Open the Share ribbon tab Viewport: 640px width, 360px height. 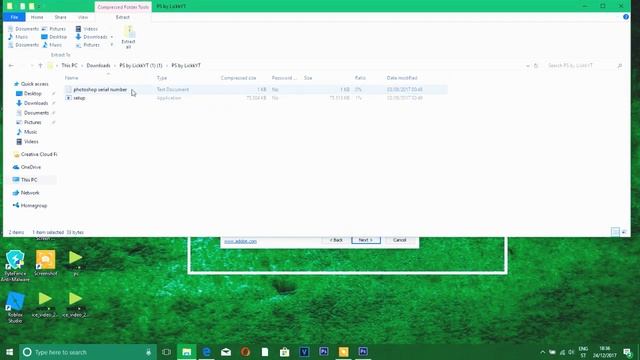point(60,17)
